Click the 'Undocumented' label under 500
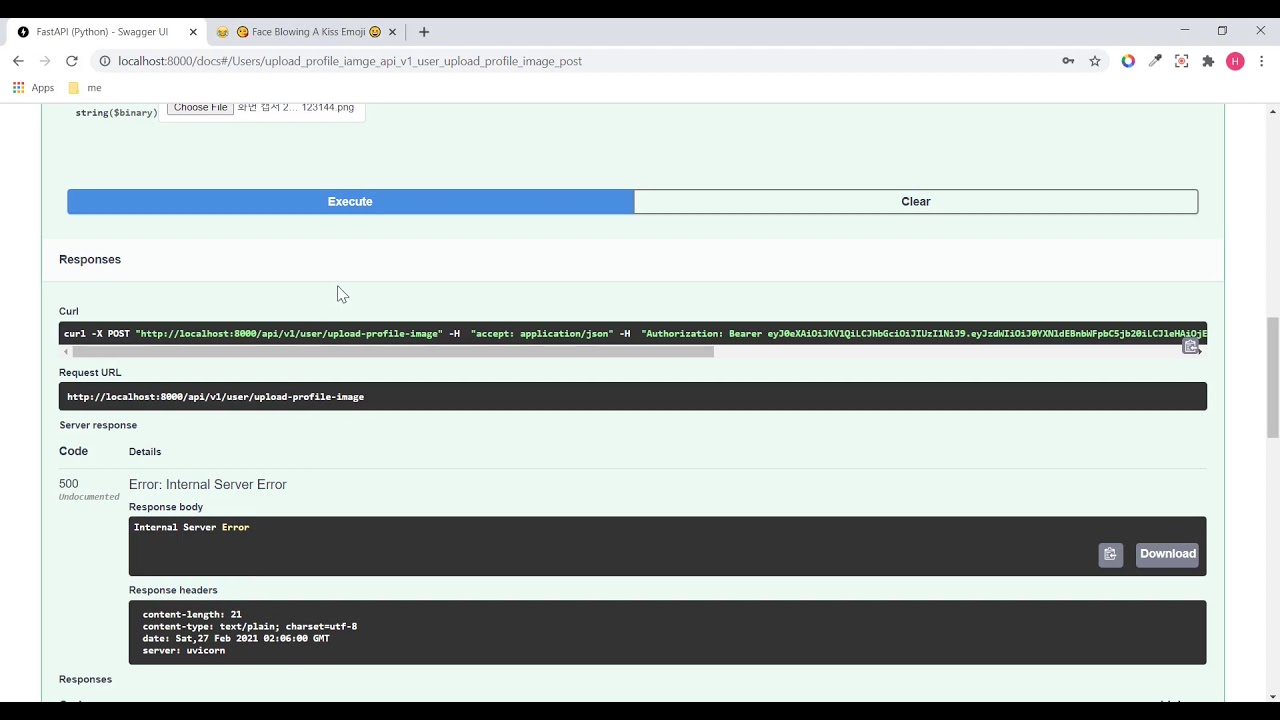 pos(89,497)
